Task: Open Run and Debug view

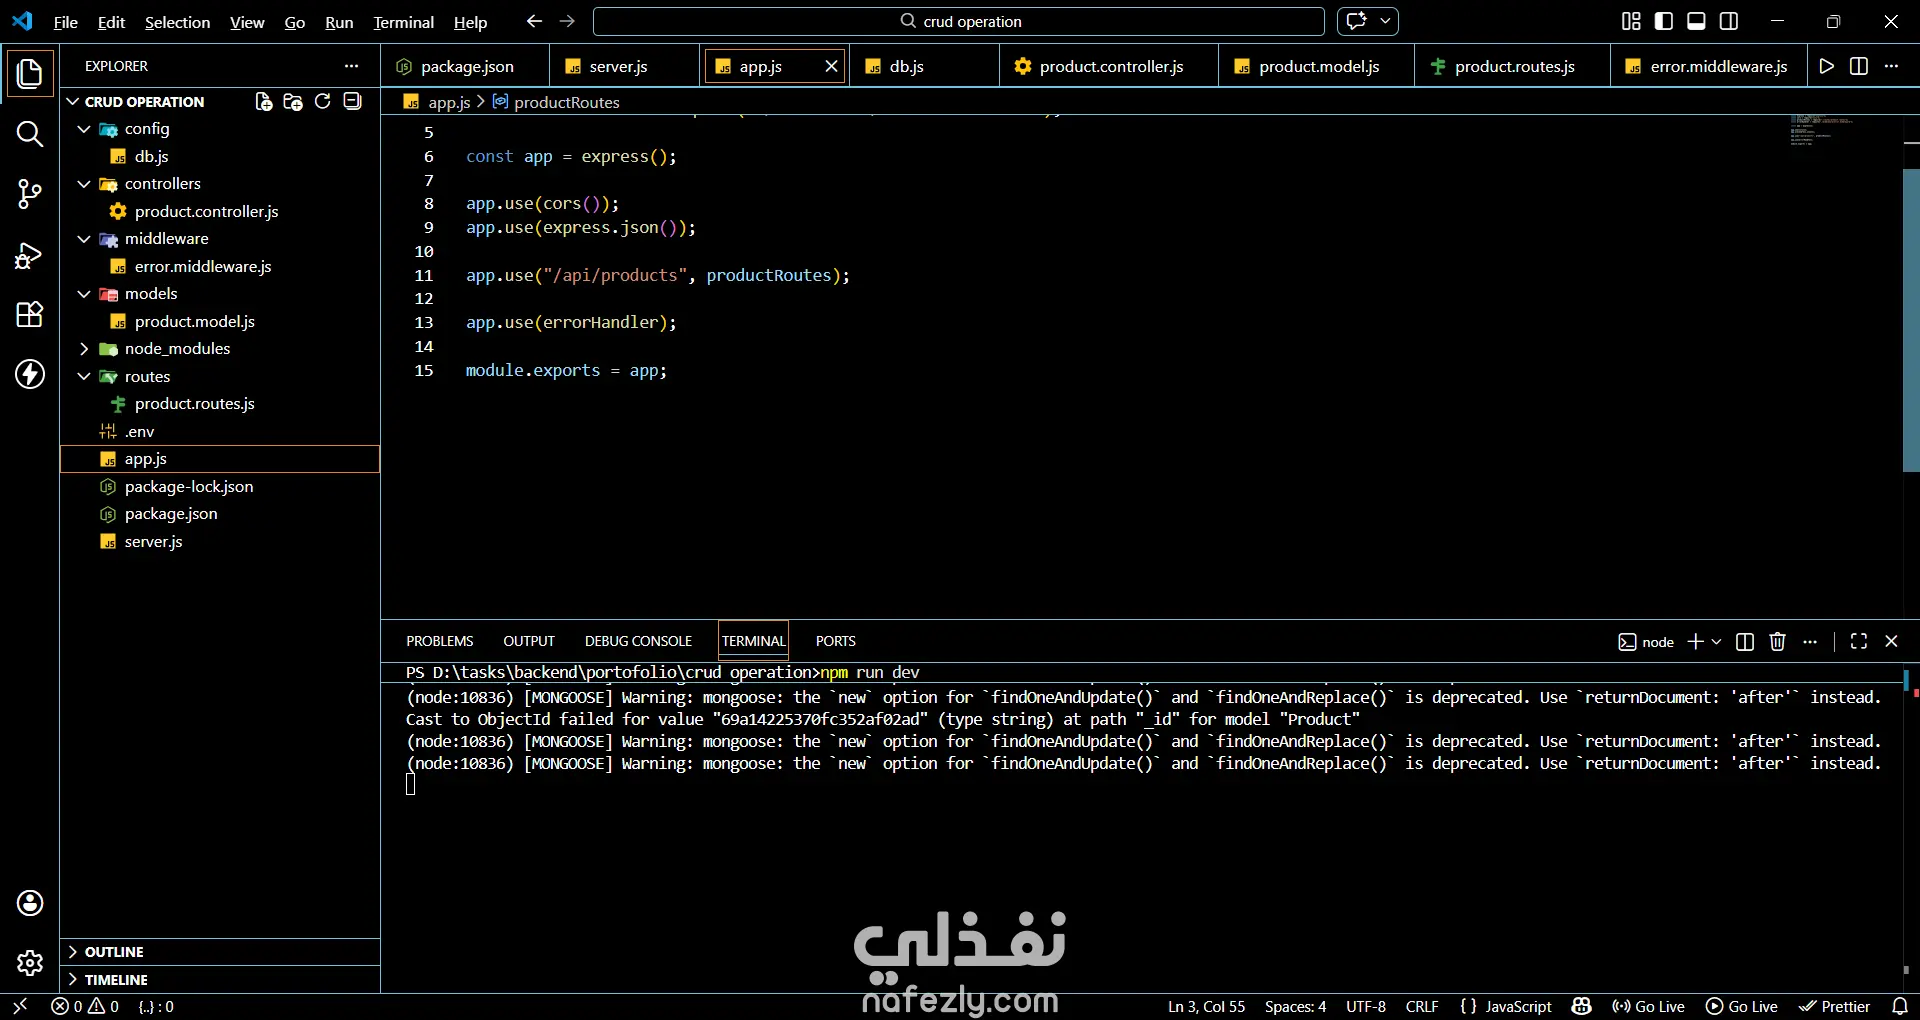Action: point(30,256)
